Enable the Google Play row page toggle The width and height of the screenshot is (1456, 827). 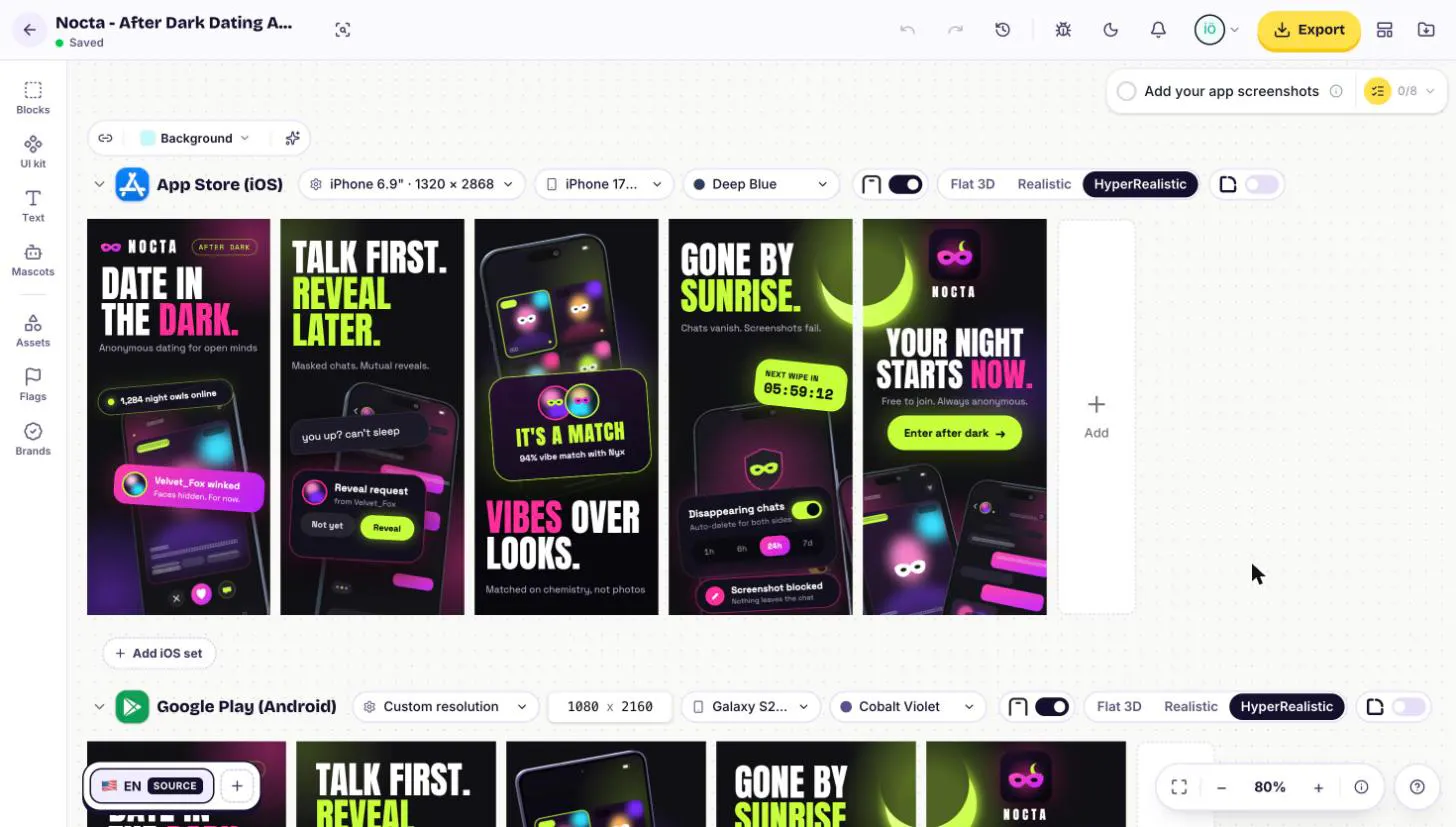click(1409, 707)
